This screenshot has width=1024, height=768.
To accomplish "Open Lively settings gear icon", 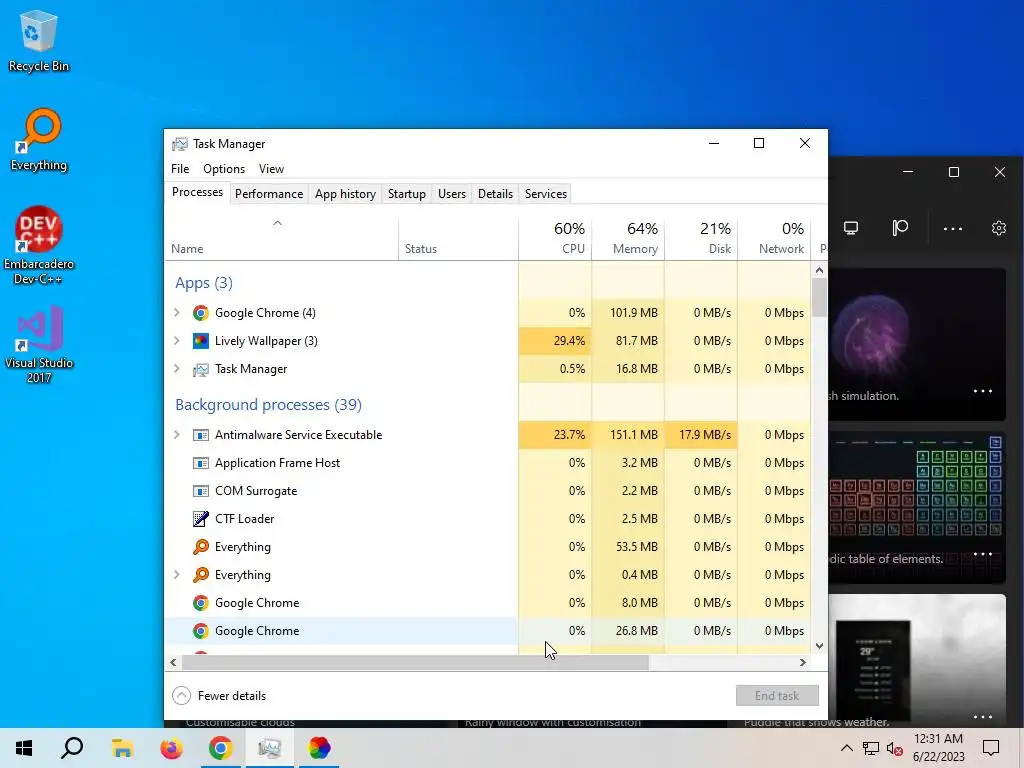I will 999,228.
